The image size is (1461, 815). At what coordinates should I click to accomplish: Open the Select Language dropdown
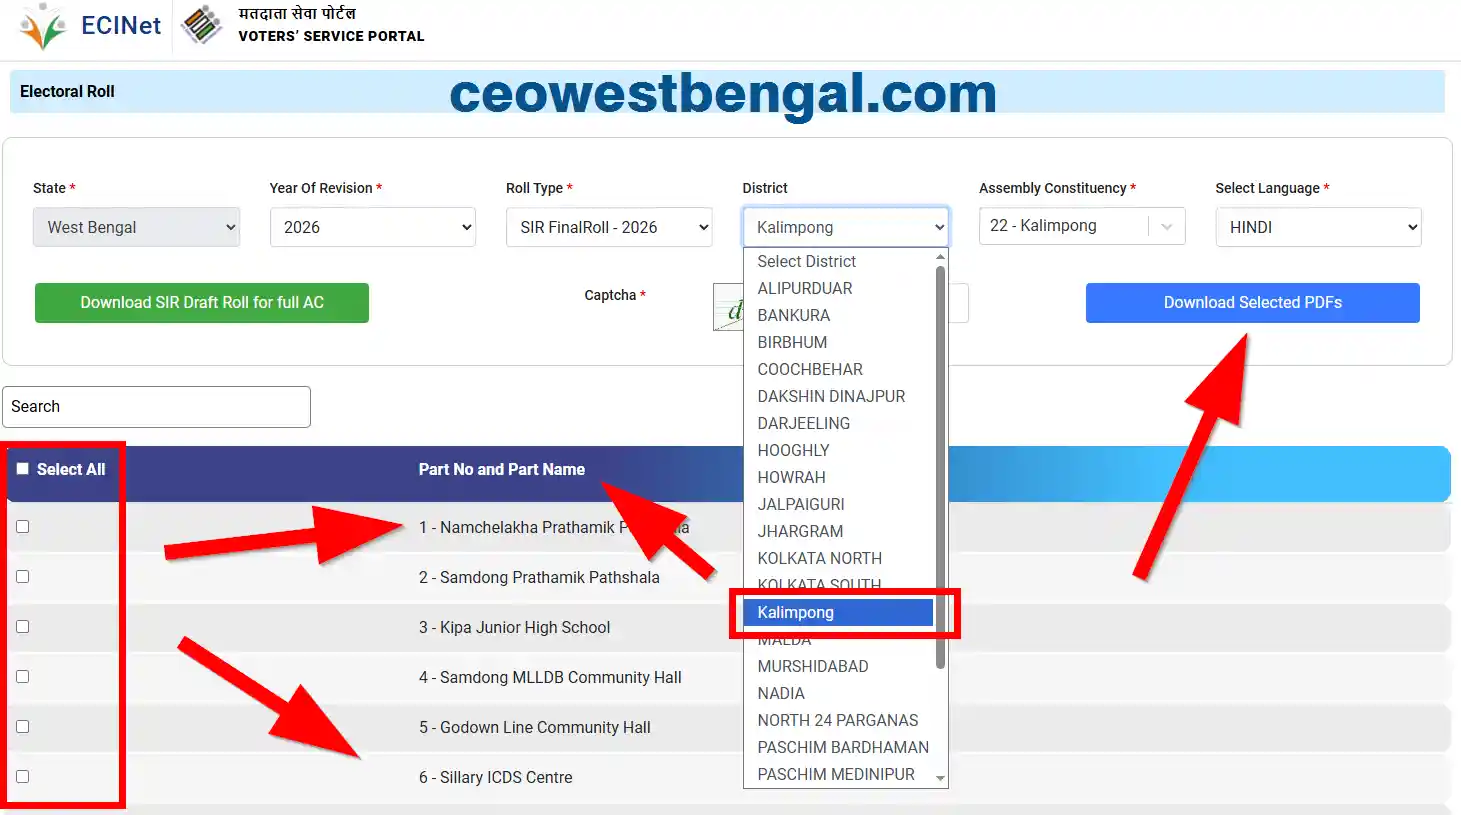tap(1317, 227)
